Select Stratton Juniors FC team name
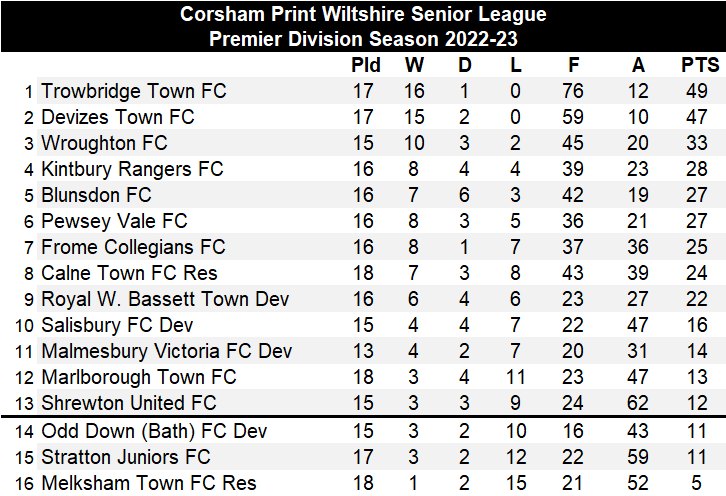 pyautogui.click(x=125, y=457)
